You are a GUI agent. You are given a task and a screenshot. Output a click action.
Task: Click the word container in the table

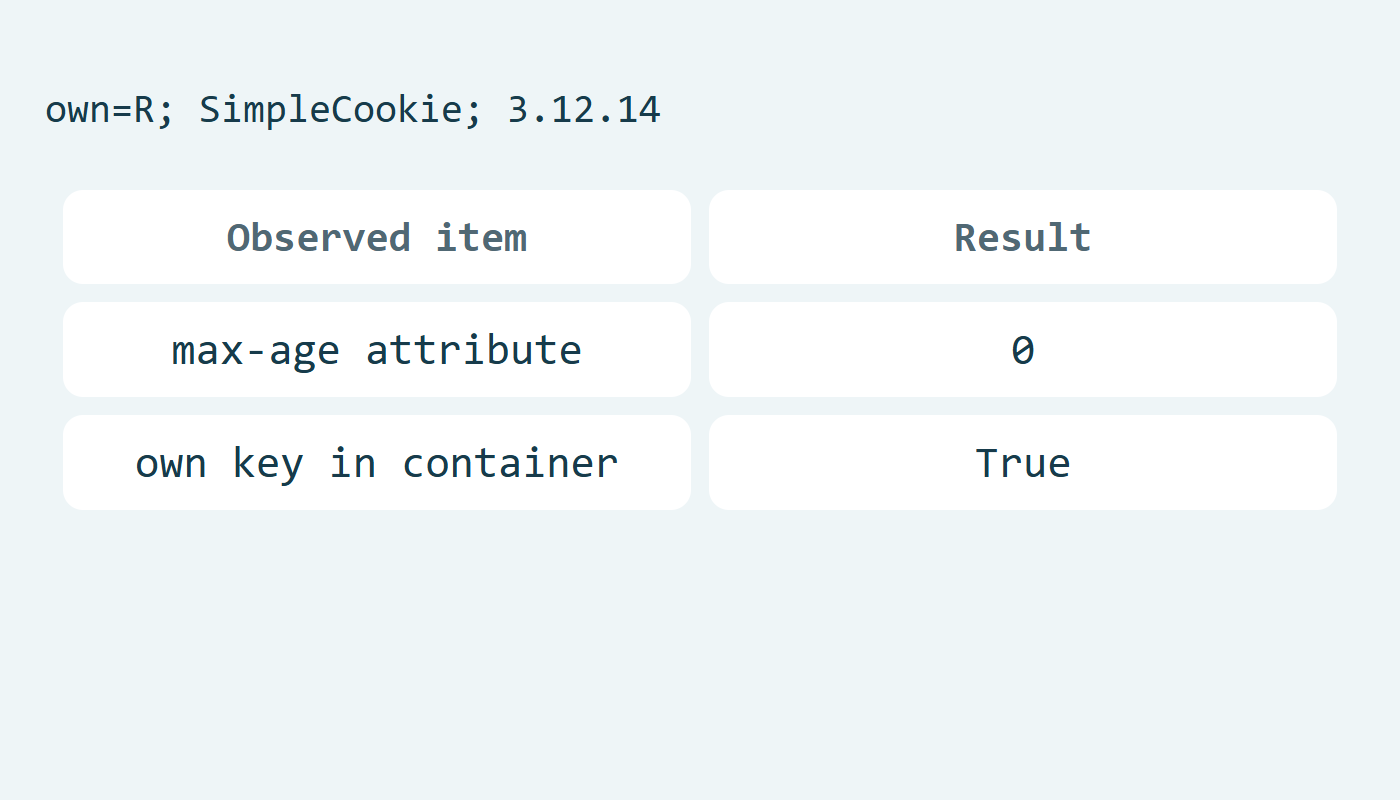point(511,463)
